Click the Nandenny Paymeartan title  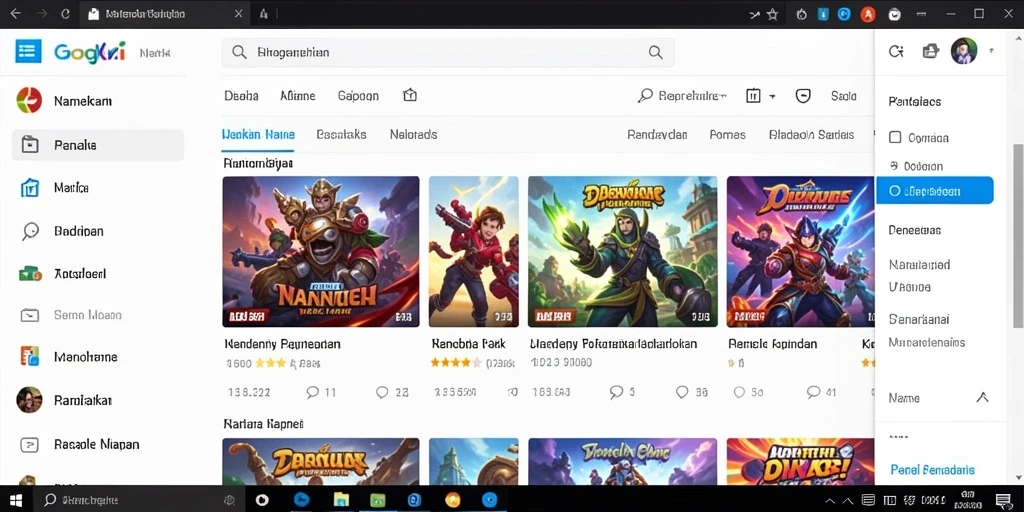coord(282,344)
